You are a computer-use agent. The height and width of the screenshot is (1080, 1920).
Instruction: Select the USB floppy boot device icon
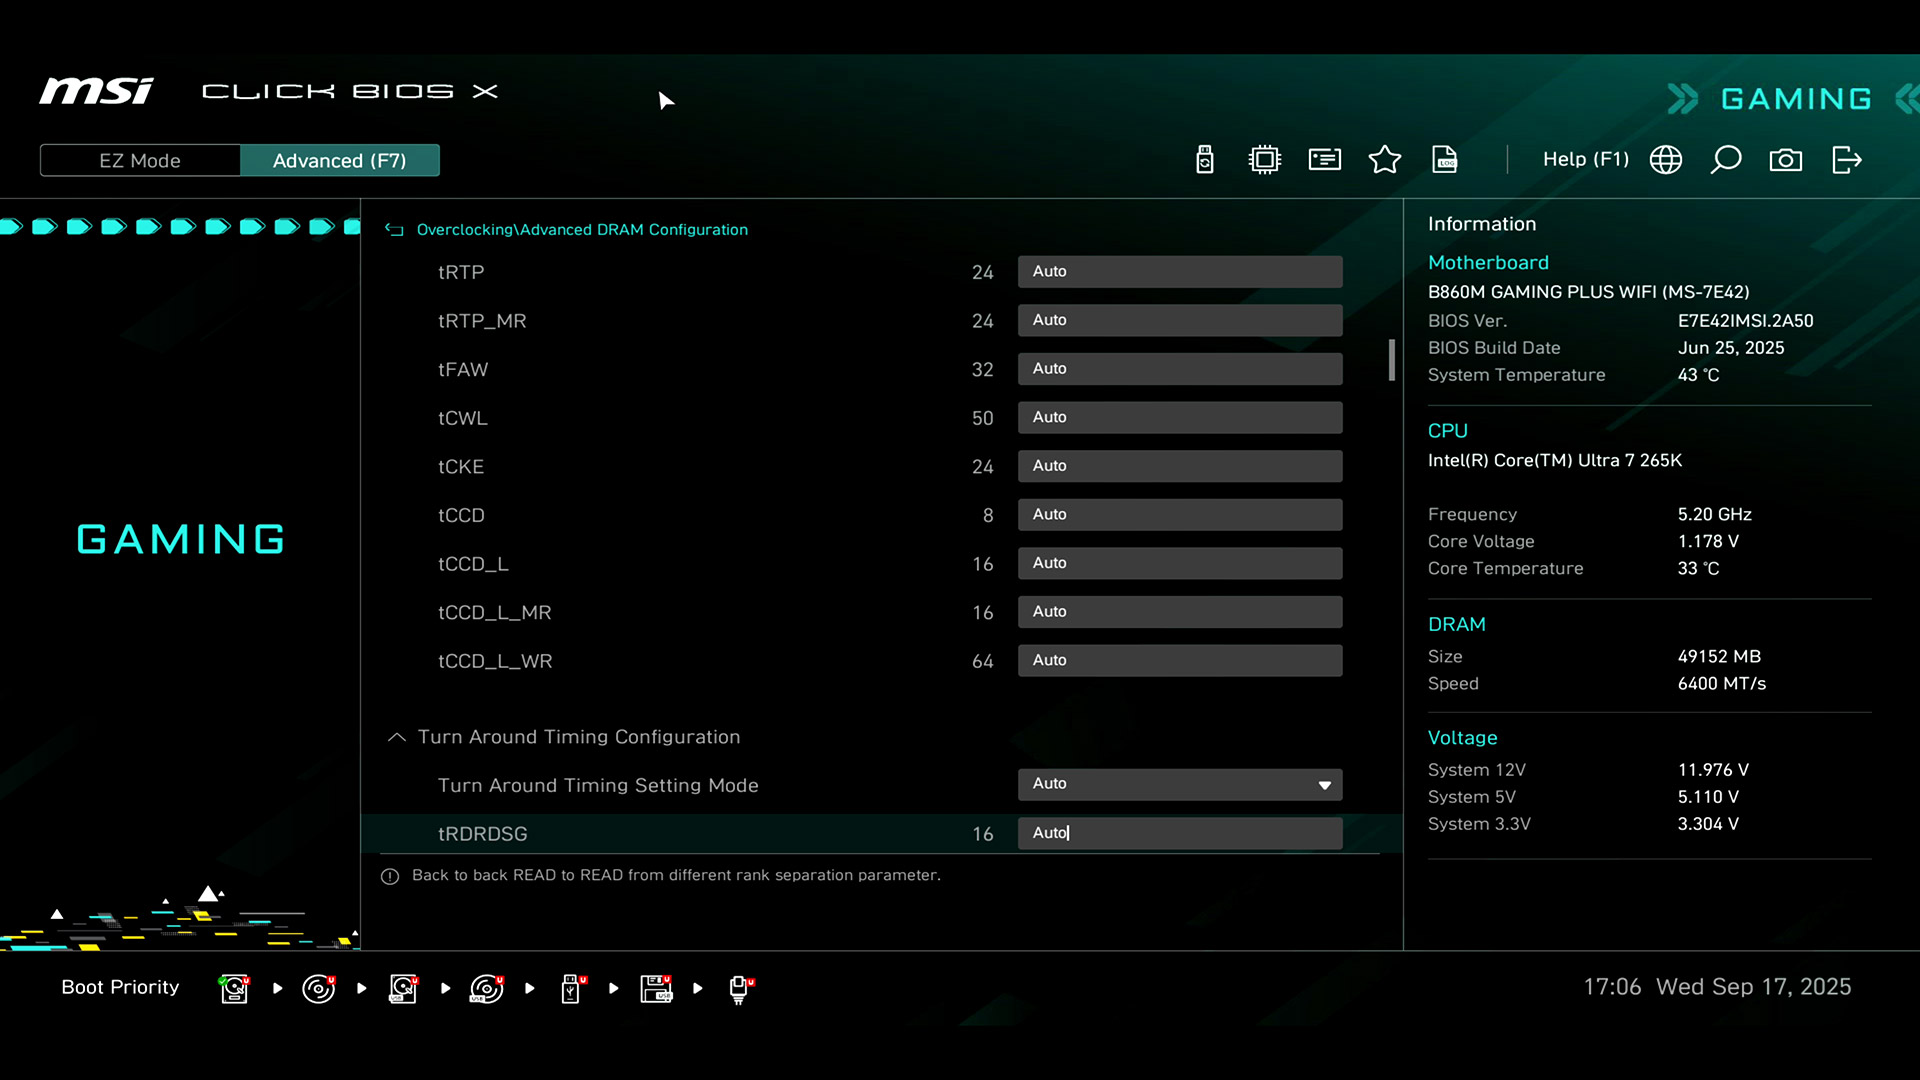click(656, 988)
